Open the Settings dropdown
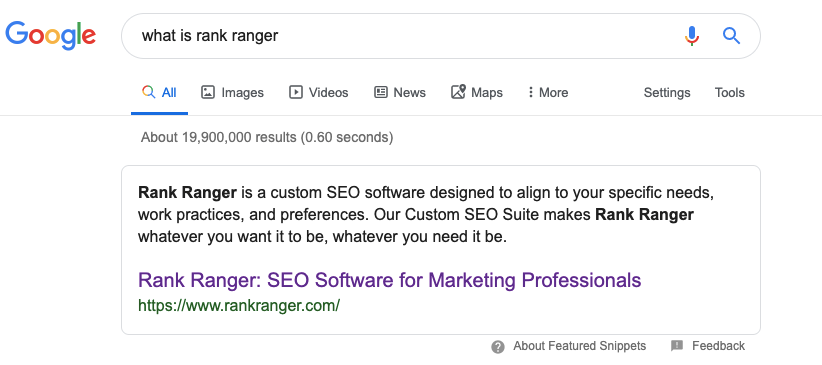The width and height of the screenshot is (822, 365). [x=667, y=92]
